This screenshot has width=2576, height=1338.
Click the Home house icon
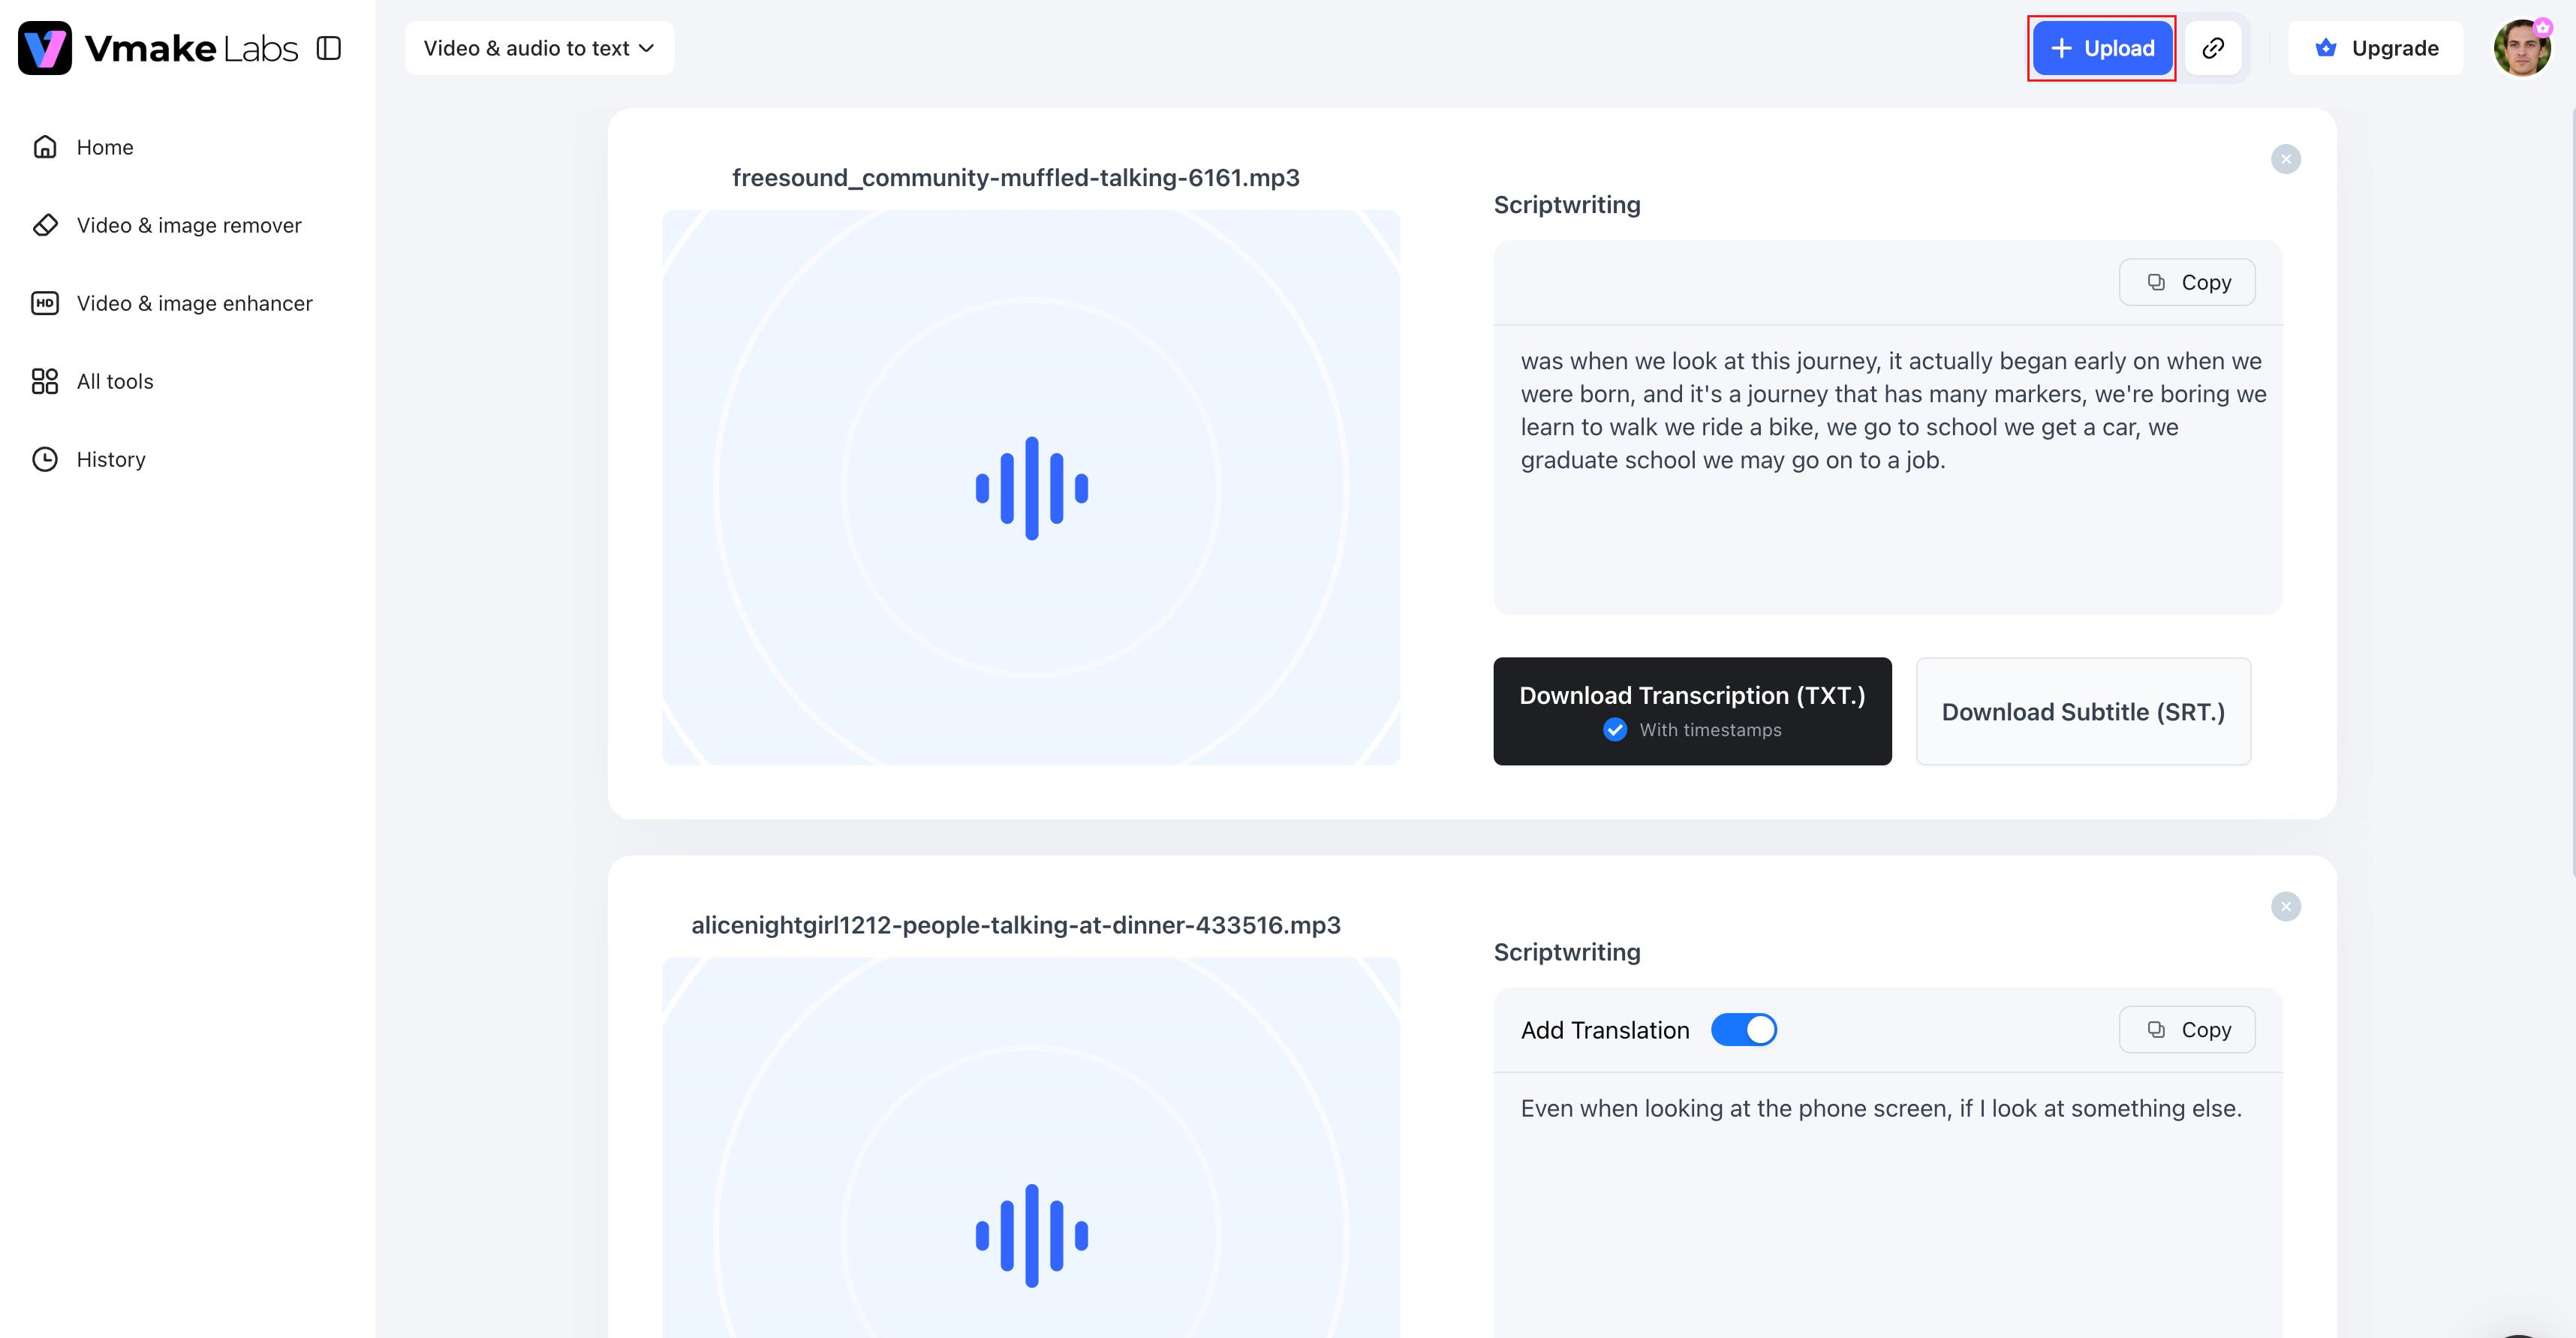(45, 147)
